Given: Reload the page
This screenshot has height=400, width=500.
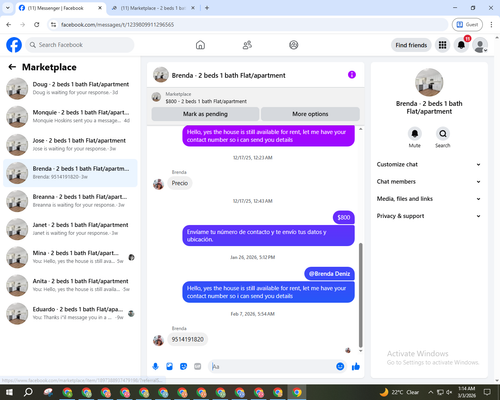Looking at the screenshot, I should click(37, 25).
